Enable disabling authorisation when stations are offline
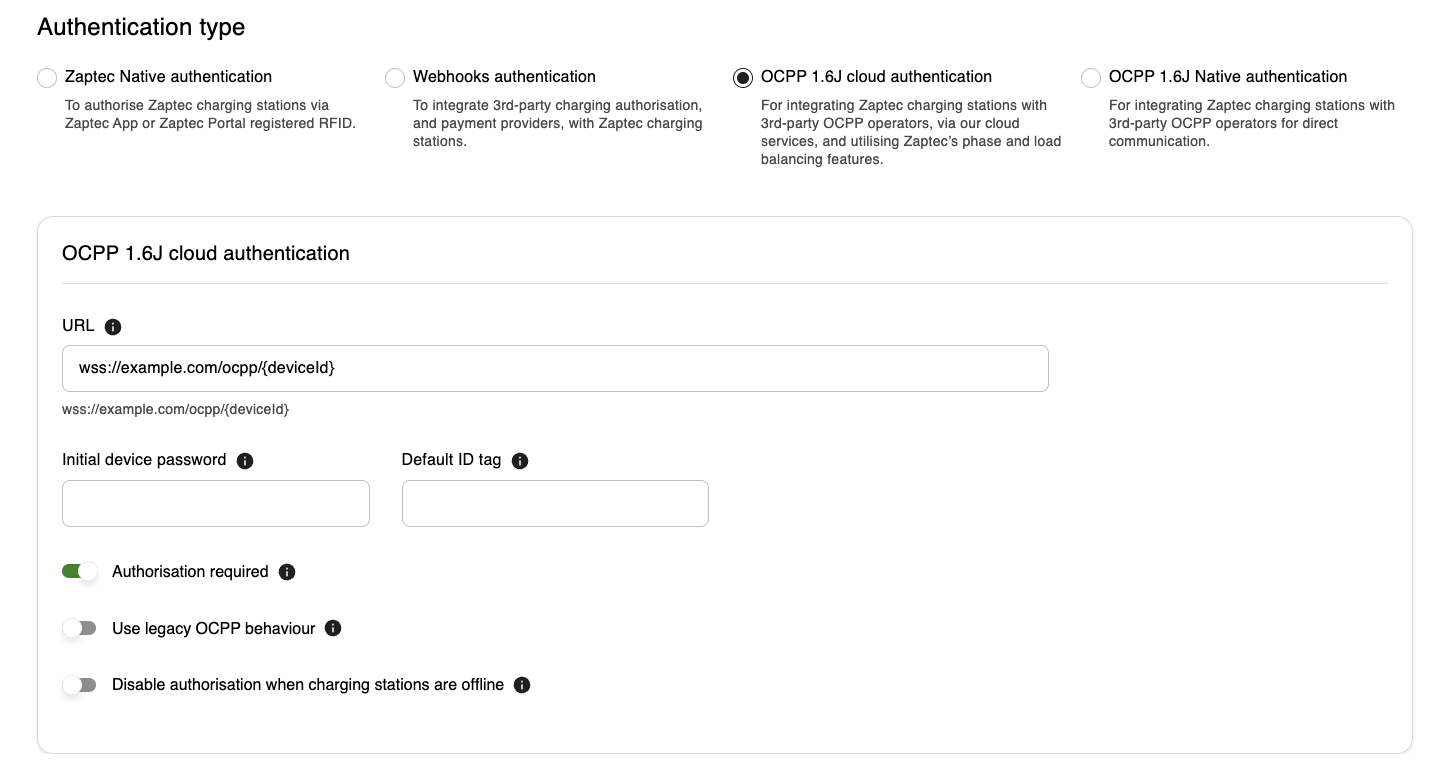The height and width of the screenshot is (765, 1453). (80, 685)
